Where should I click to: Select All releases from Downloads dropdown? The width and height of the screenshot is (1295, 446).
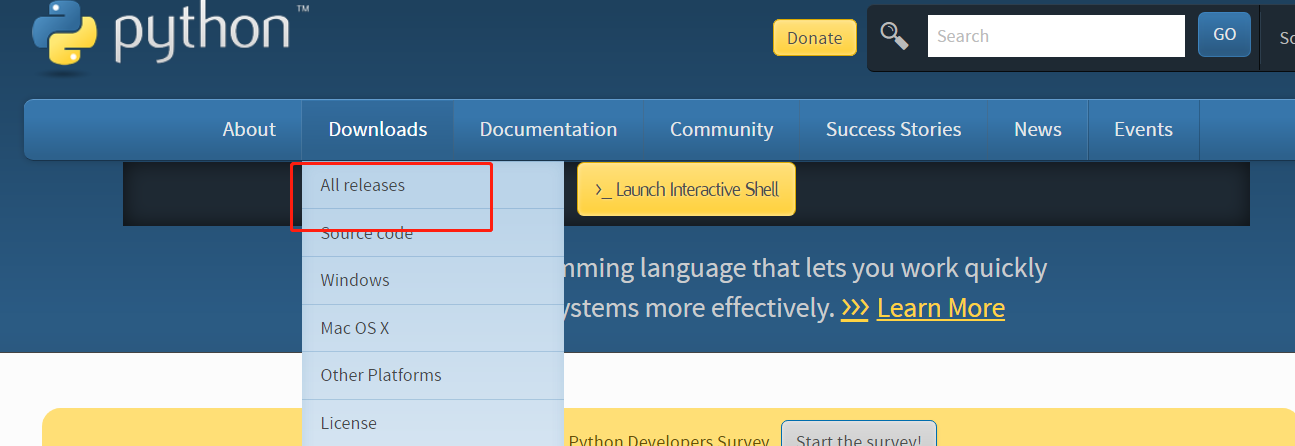point(432,185)
